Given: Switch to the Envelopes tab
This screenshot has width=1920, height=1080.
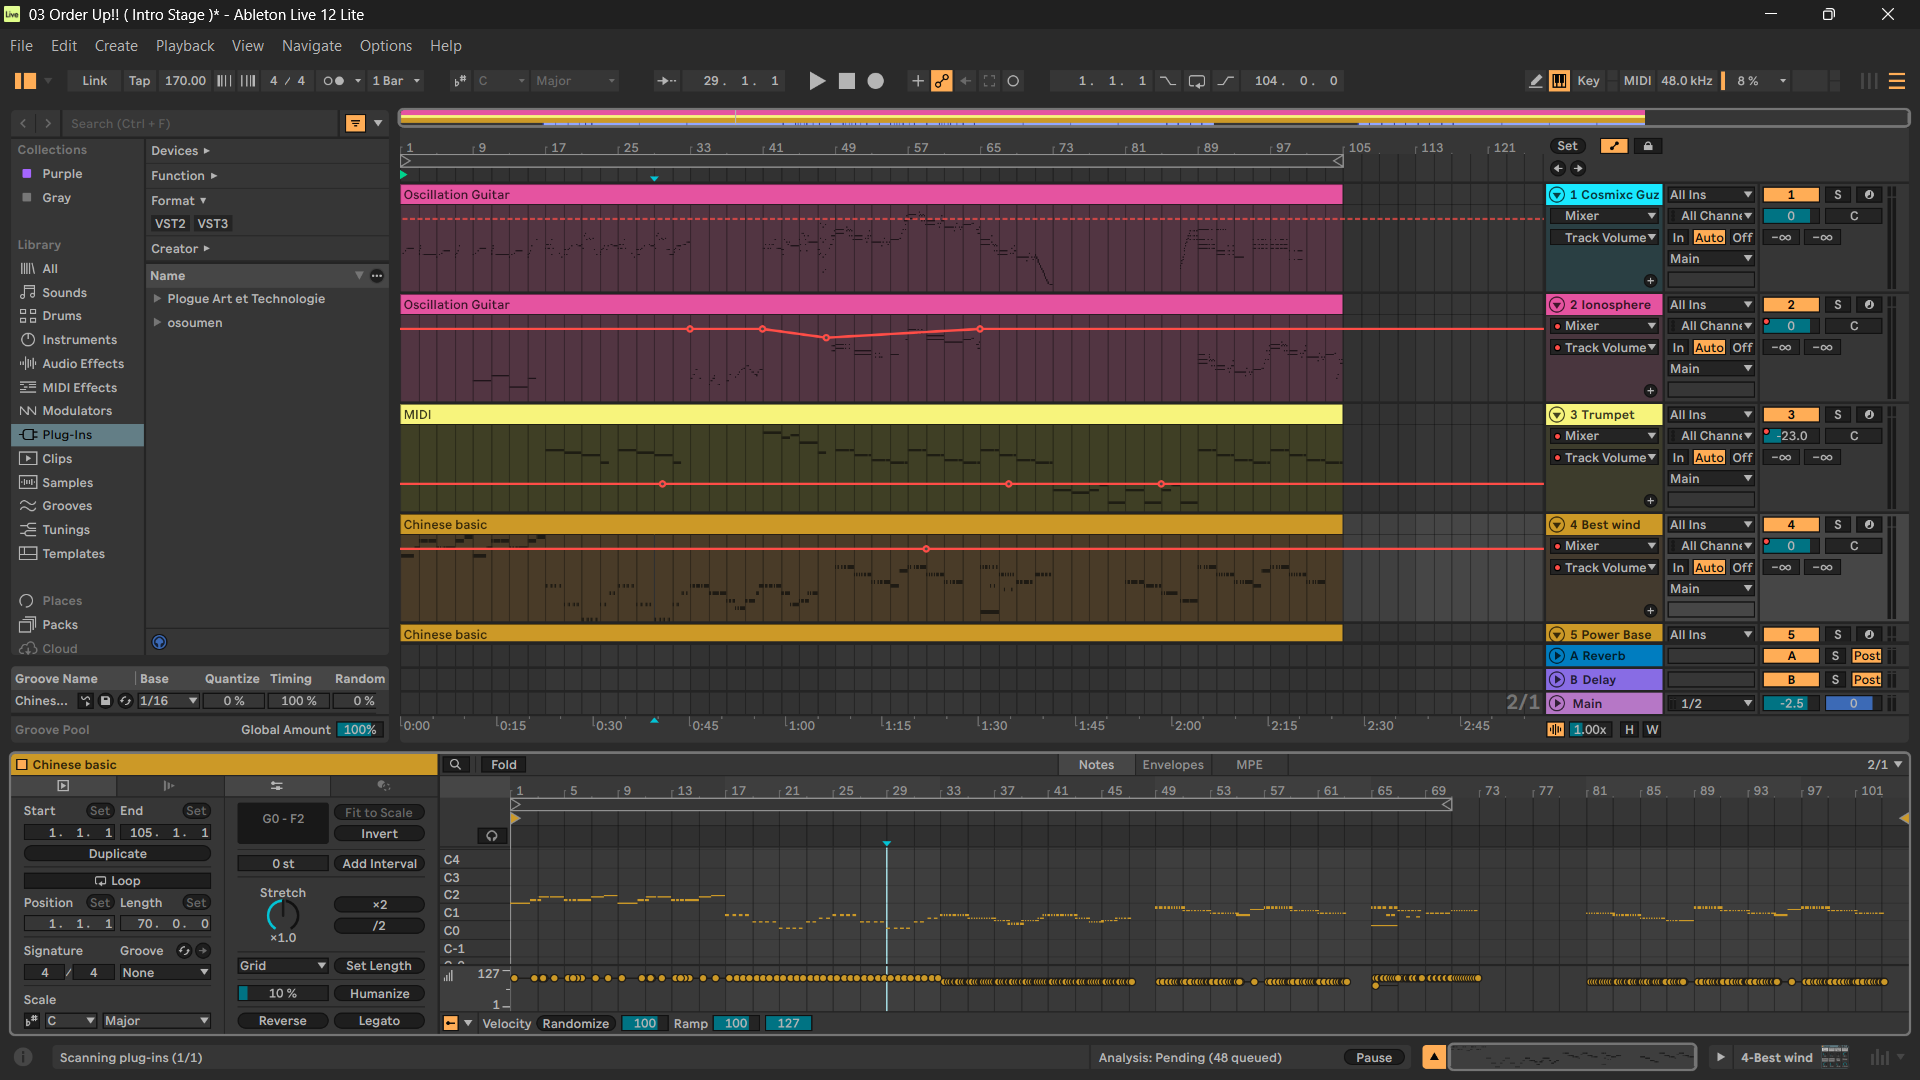Looking at the screenshot, I should (x=1173, y=765).
